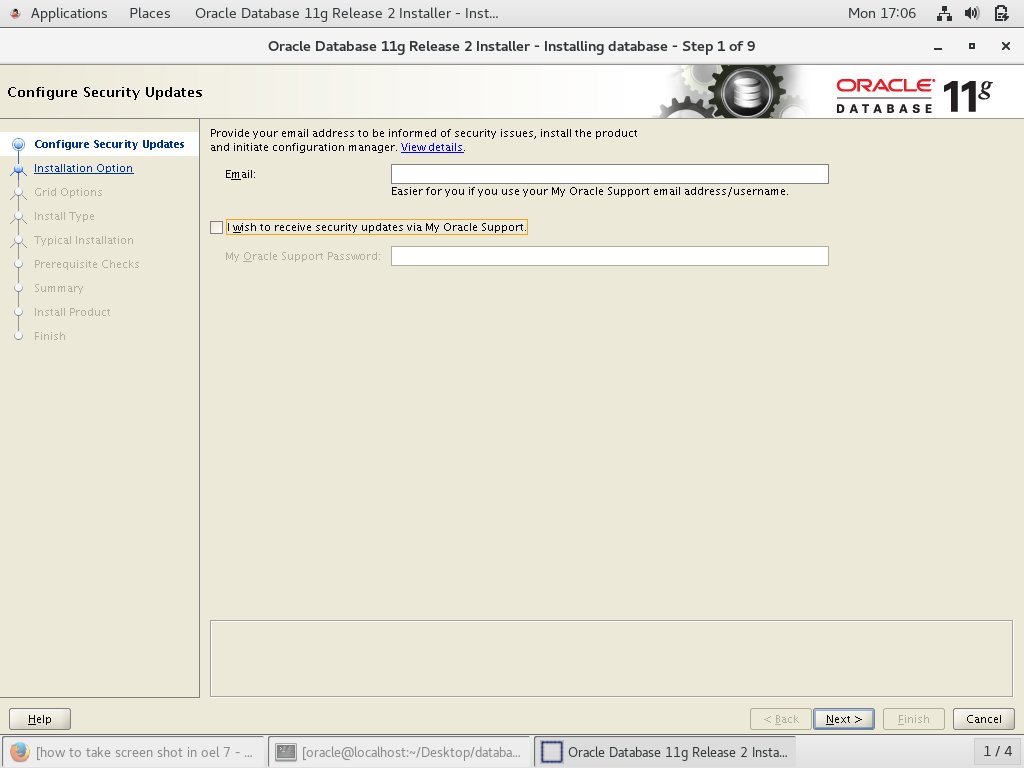Viewport: 1024px width, 768px height.
Task: Switch to oracle@localhost terminal window
Action: (399, 752)
